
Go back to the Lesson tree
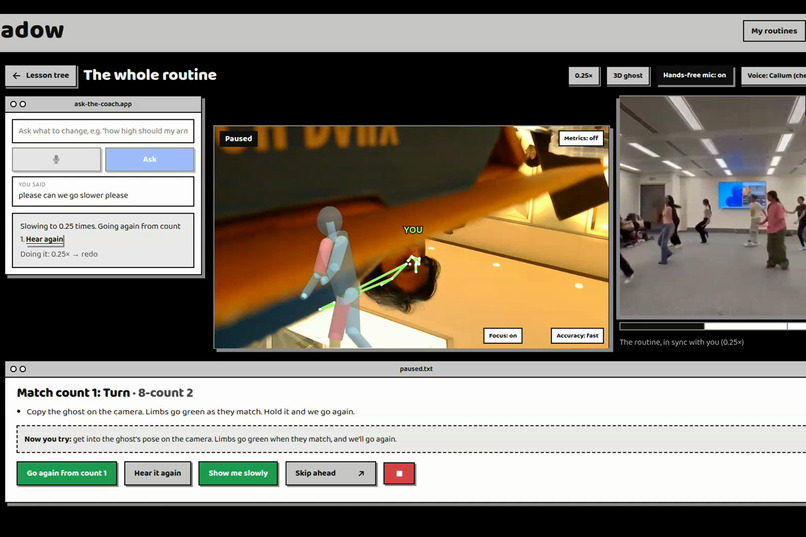[41, 76]
